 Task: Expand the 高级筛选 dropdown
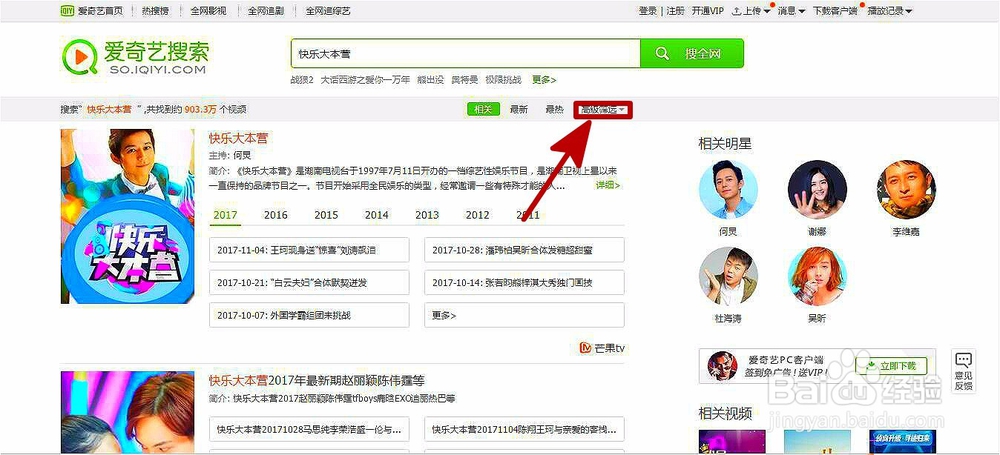[603, 110]
